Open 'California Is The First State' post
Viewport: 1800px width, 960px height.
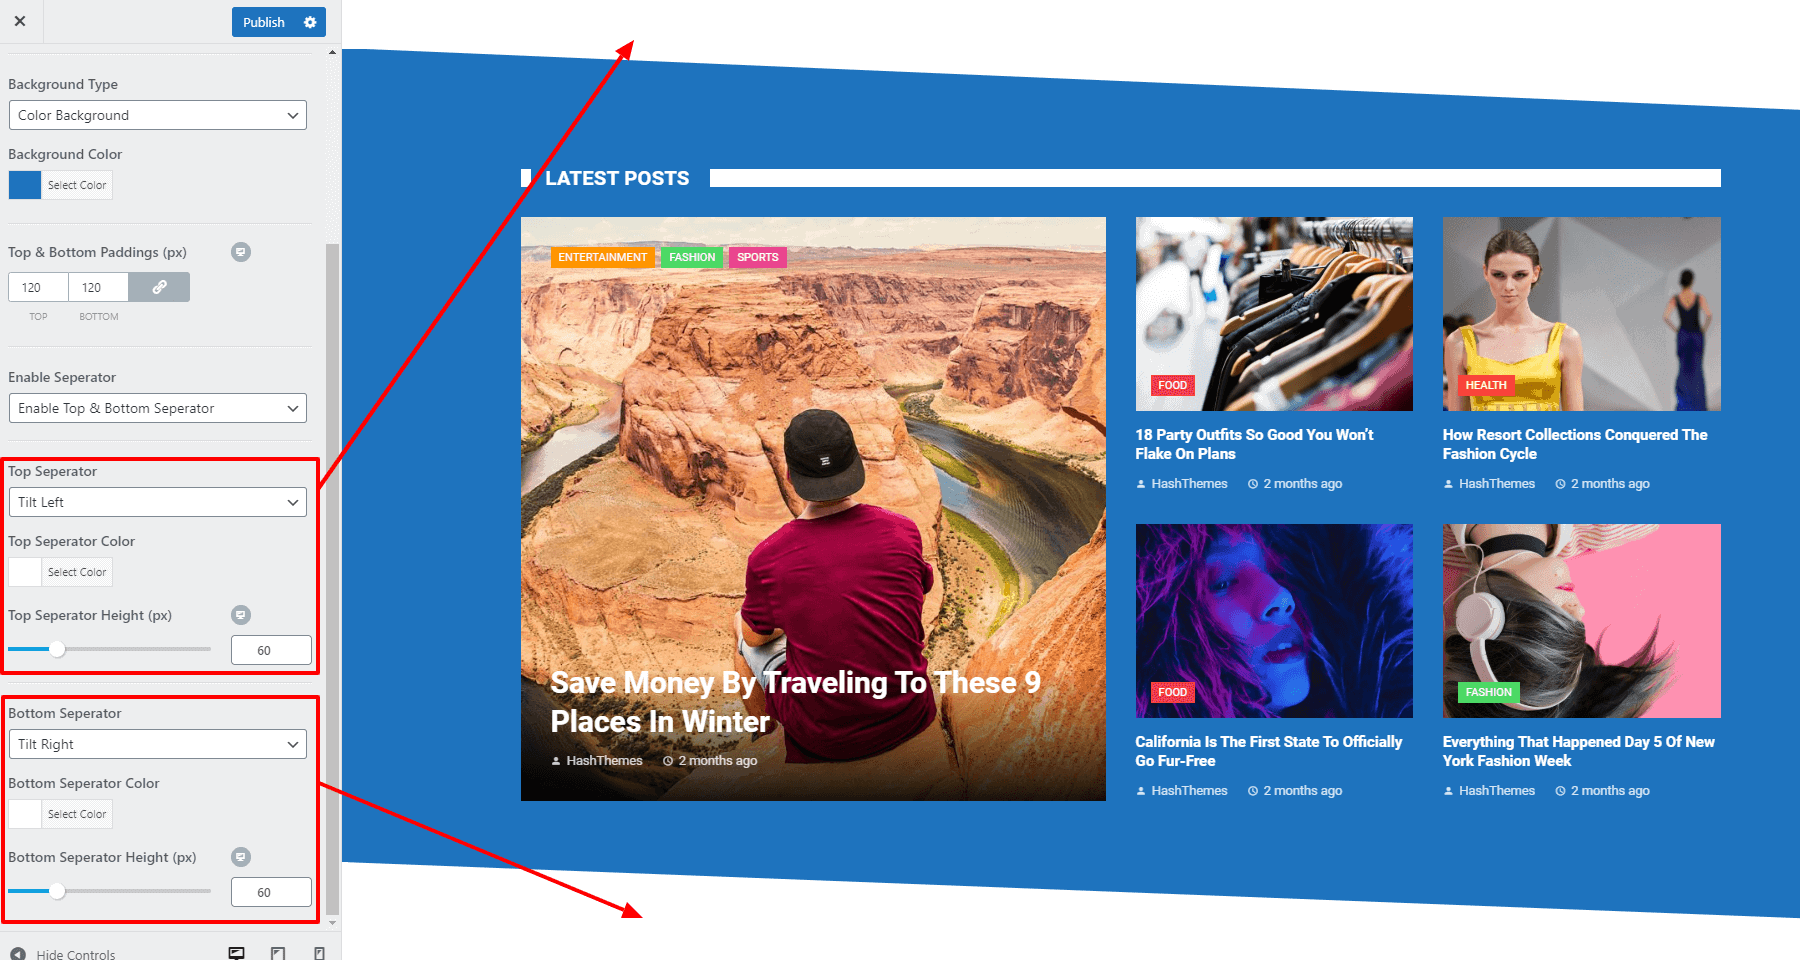[x=1269, y=751]
